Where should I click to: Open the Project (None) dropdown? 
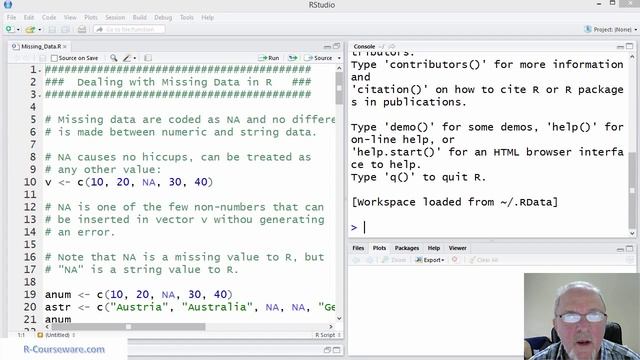611,29
